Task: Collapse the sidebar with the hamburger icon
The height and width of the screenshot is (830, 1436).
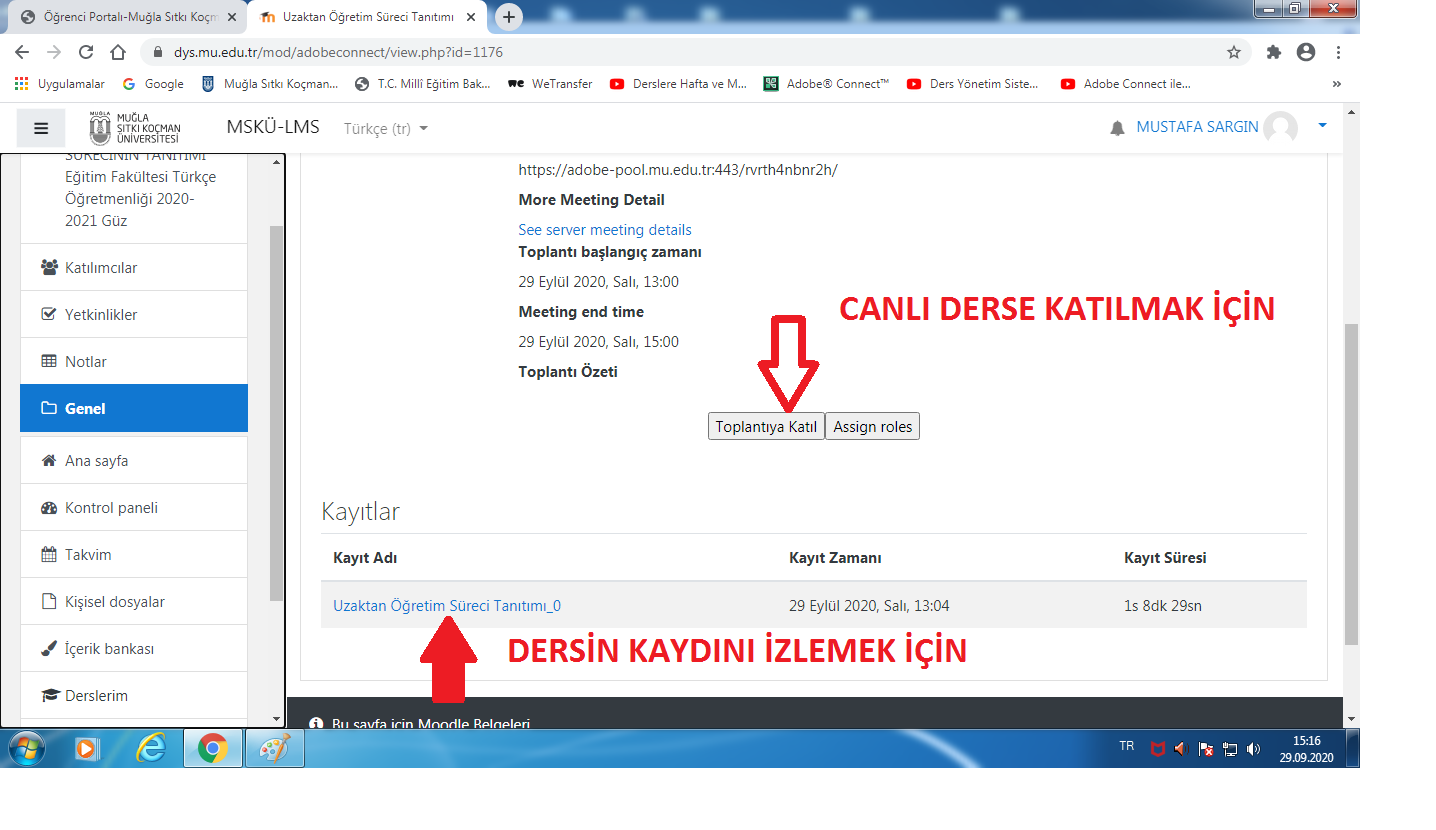Action: tap(41, 128)
